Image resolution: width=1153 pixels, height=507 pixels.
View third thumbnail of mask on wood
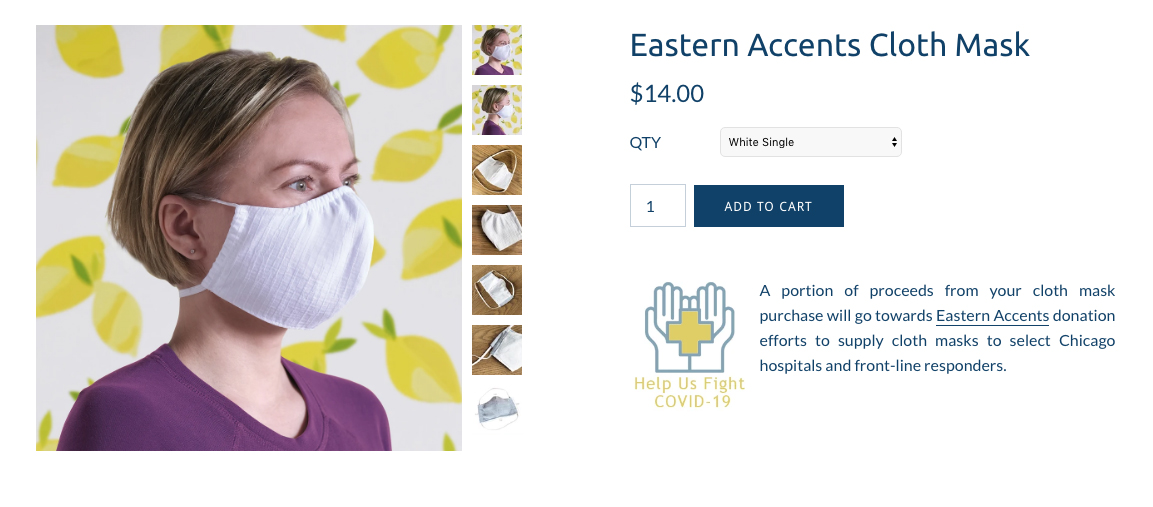pos(497,170)
